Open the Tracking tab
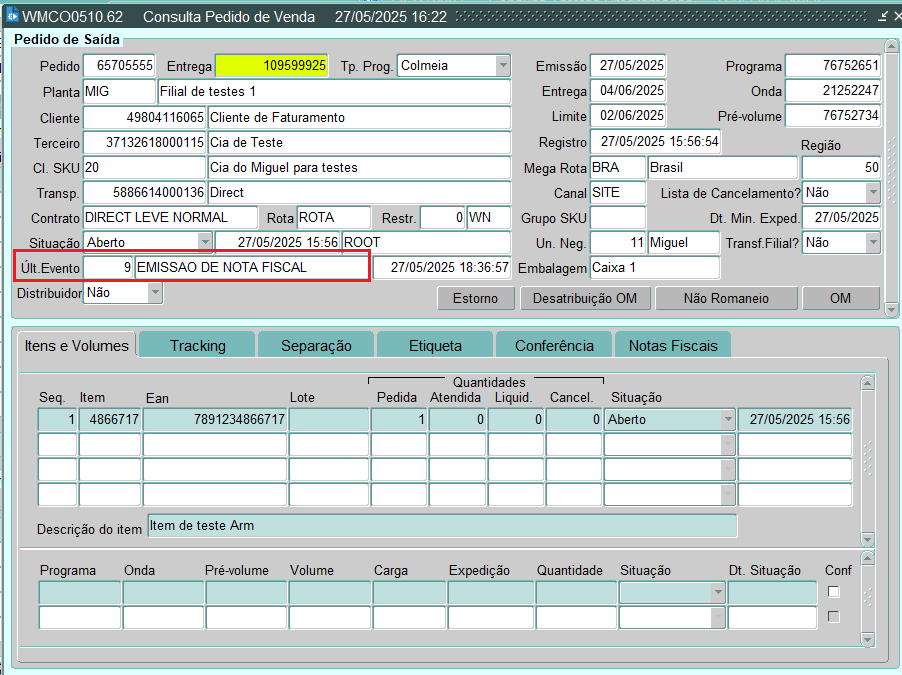The width and height of the screenshot is (902, 675). point(197,345)
